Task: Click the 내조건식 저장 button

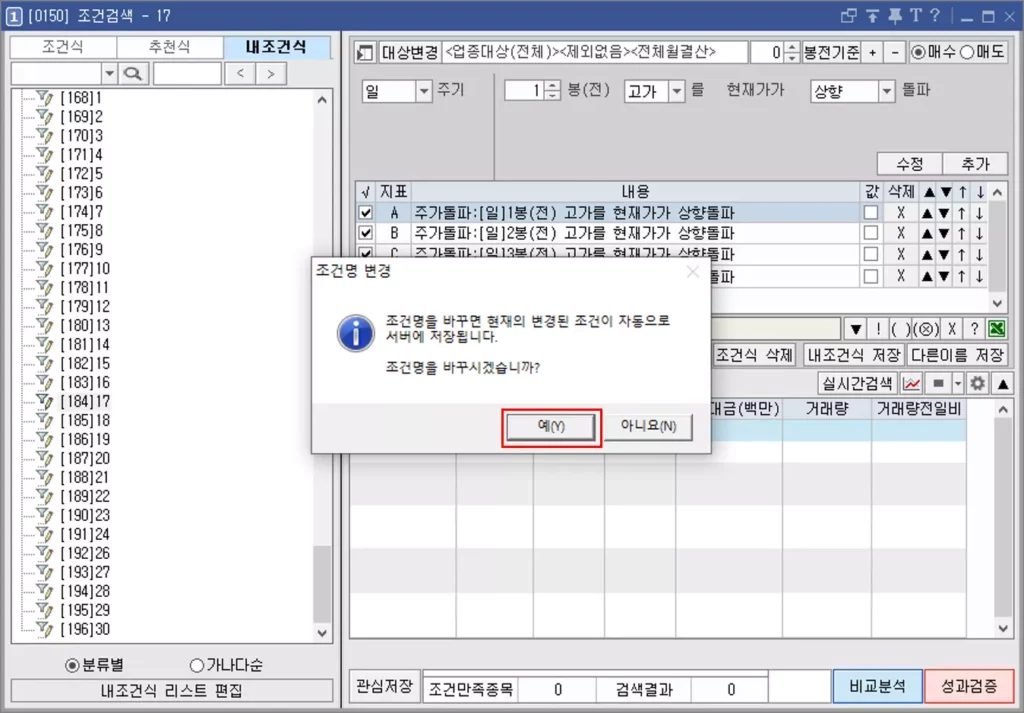Action: pos(854,355)
